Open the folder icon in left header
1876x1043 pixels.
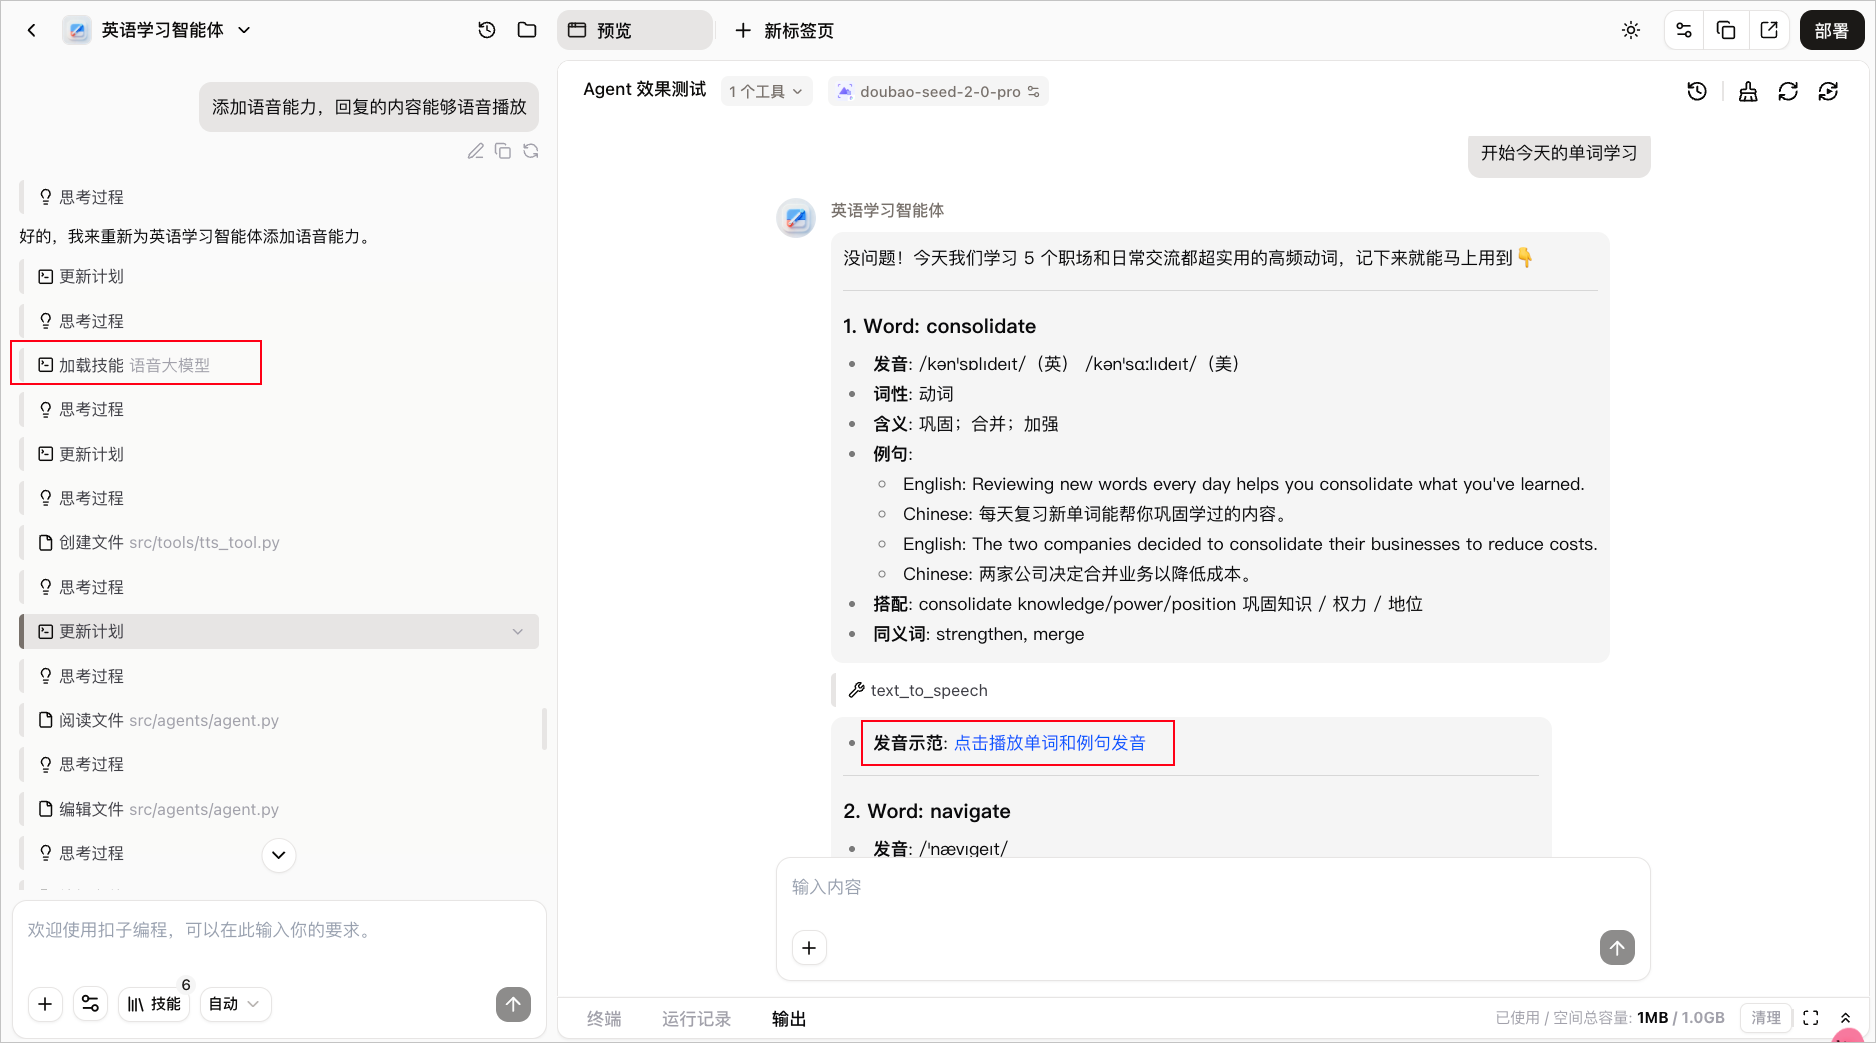(527, 30)
